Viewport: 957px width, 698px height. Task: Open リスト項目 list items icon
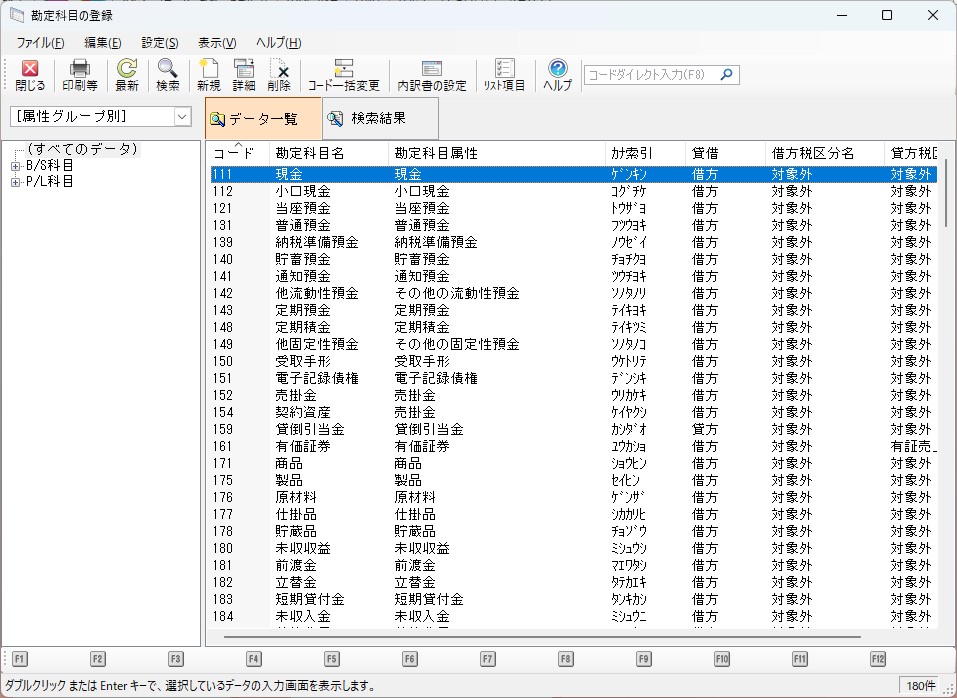tap(505, 75)
